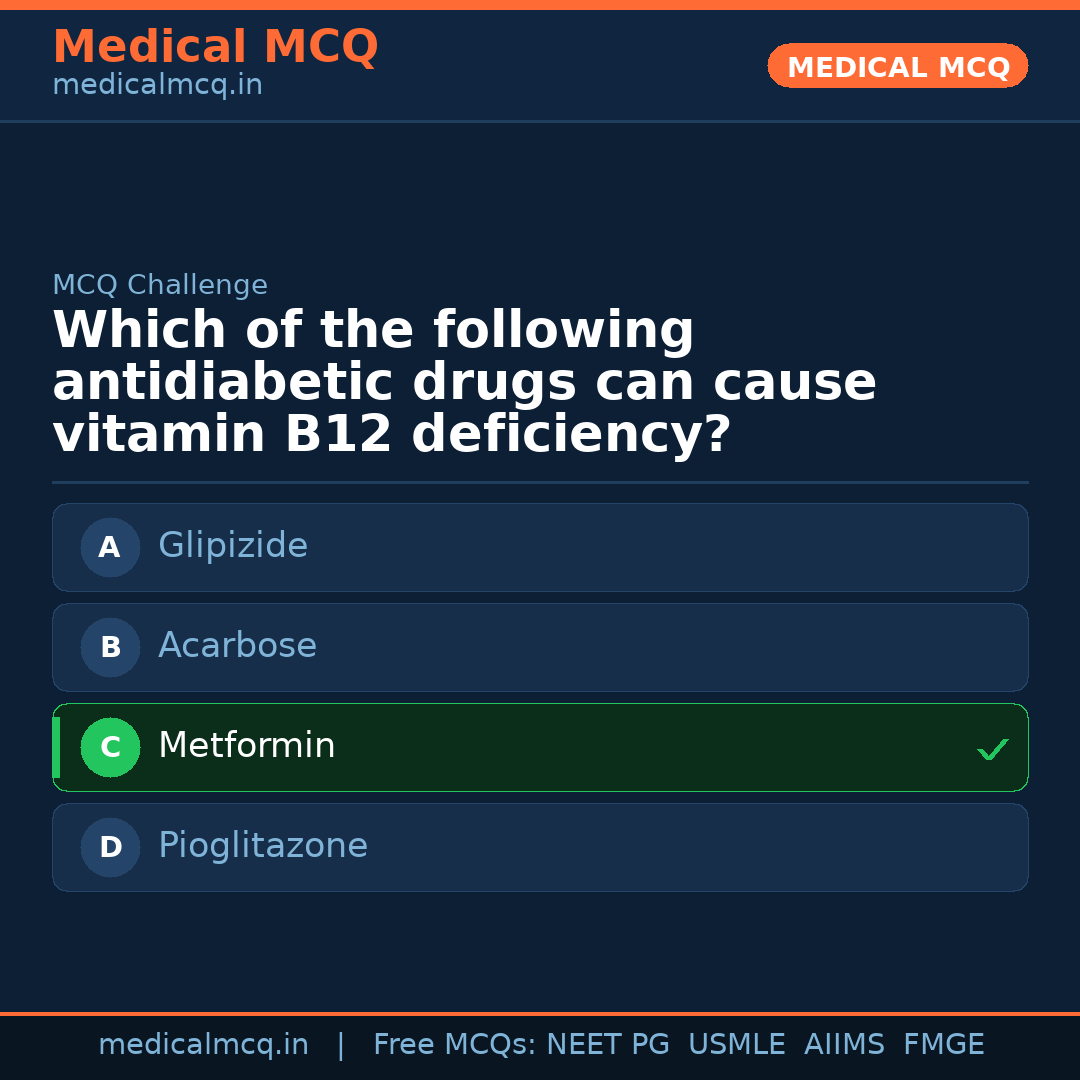The image size is (1080, 1080).
Task: Click the green checkmark on Metformin
Action: [992, 749]
